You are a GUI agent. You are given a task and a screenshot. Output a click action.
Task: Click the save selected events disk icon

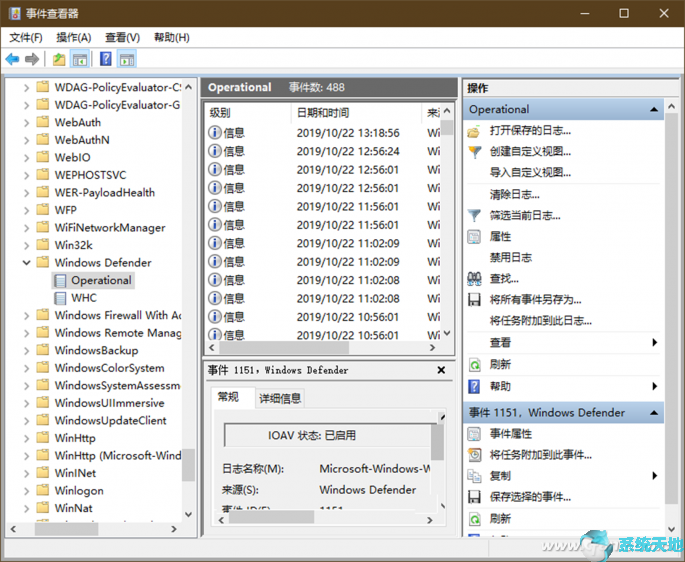tap(474, 497)
